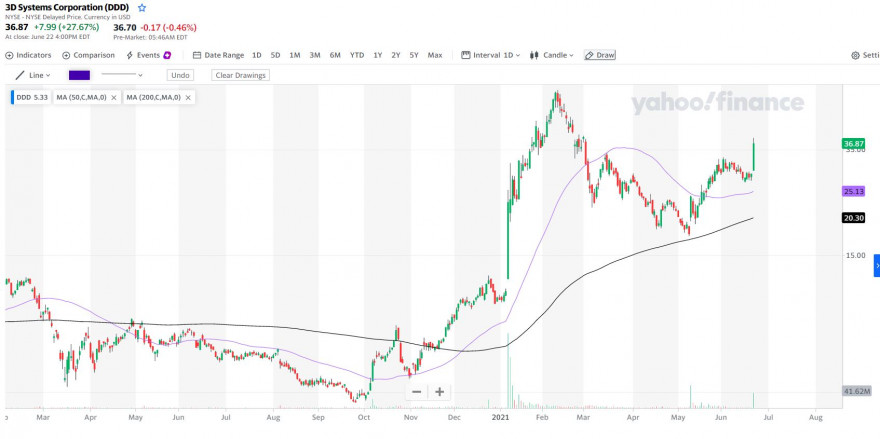Click the 25.13 MA50 value tag
880x439 pixels.
(854, 191)
